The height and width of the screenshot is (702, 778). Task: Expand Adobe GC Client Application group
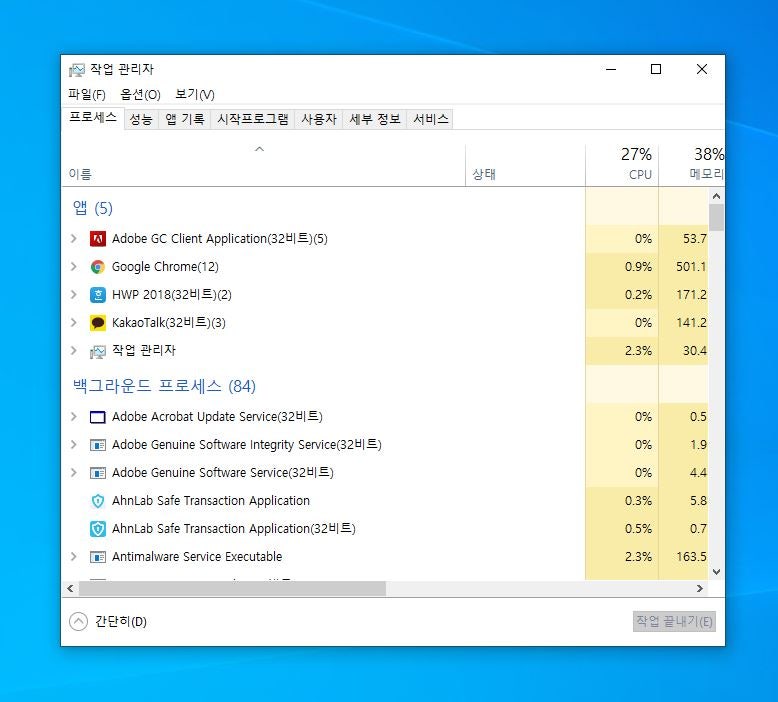[x=74, y=239]
